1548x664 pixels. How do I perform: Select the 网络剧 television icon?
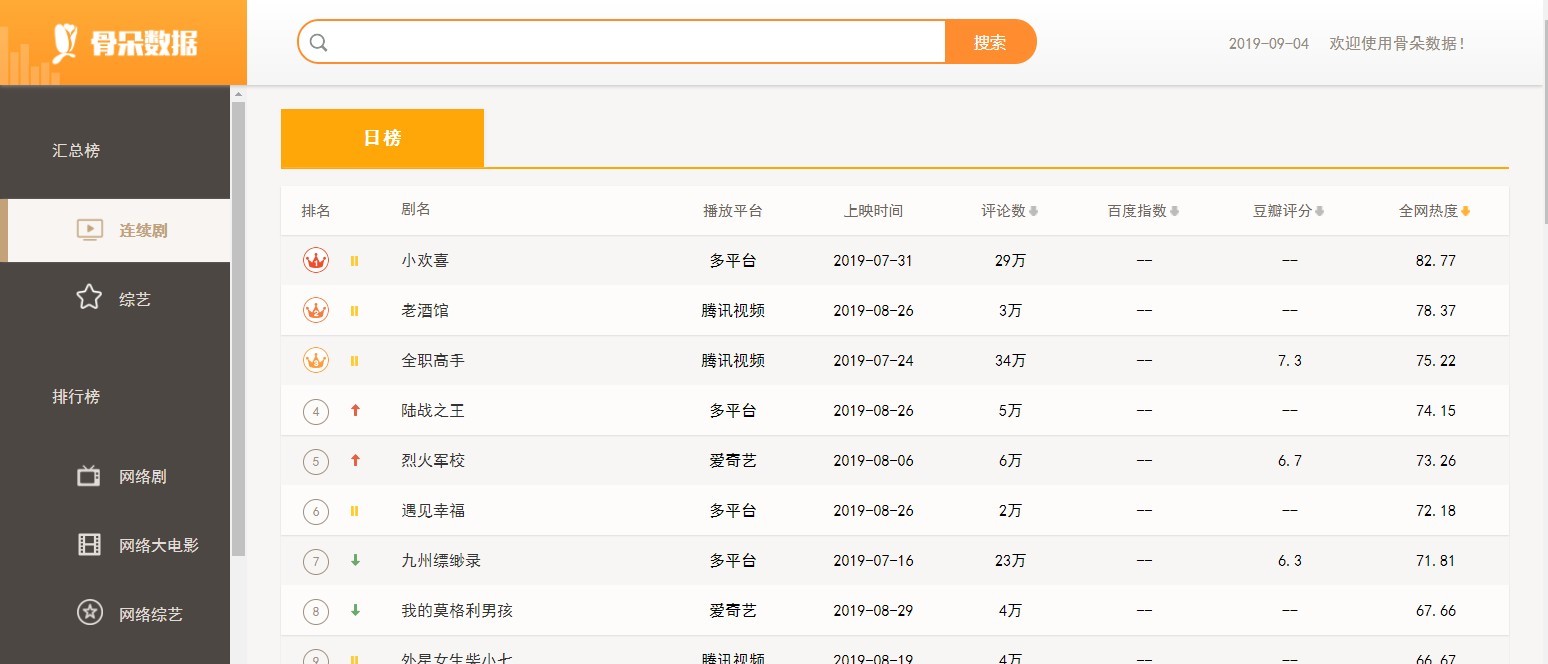click(89, 476)
